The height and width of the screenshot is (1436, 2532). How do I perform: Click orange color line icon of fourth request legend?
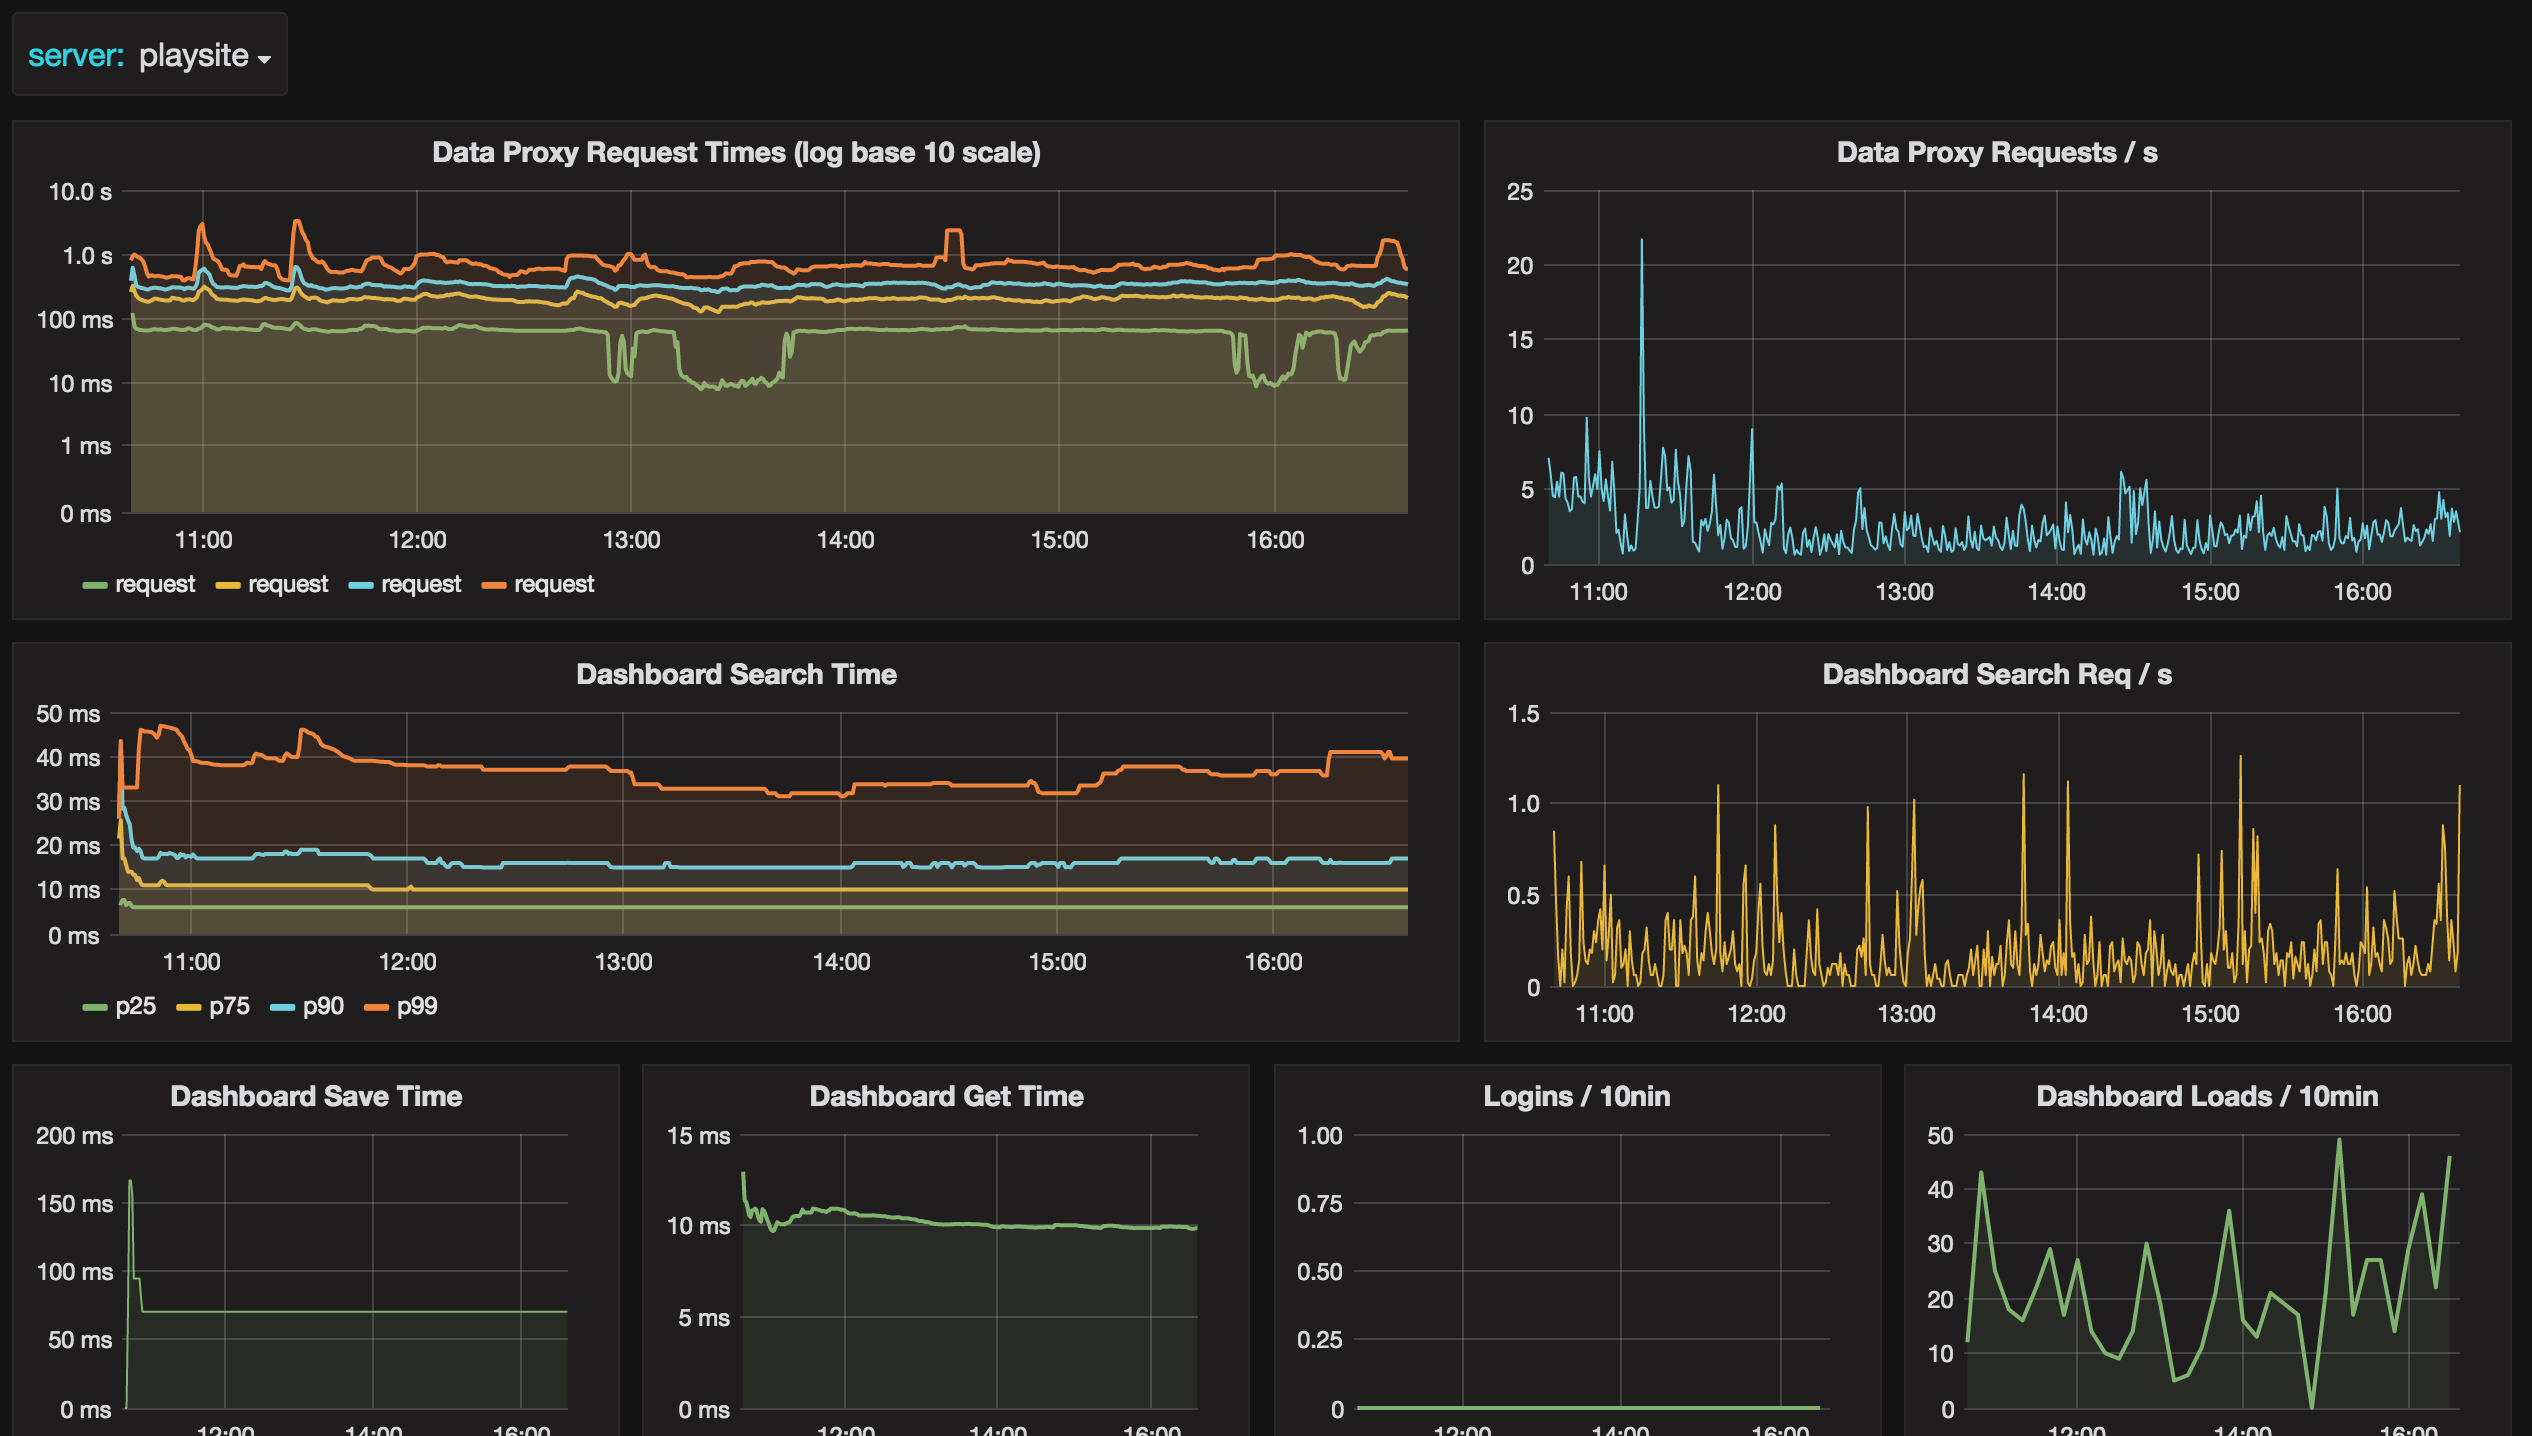coord(494,585)
